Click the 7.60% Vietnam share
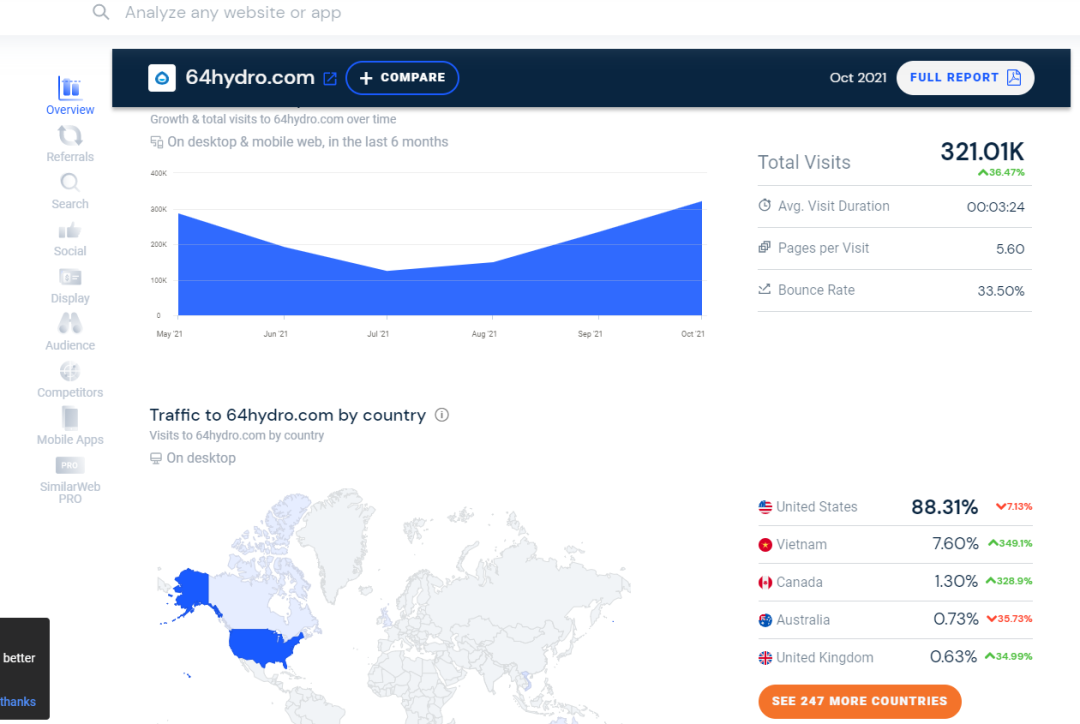 (x=955, y=544)
